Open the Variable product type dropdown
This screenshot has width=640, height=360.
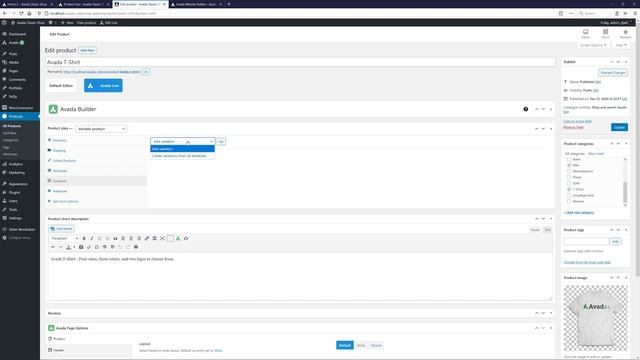(x=101, y=129)
